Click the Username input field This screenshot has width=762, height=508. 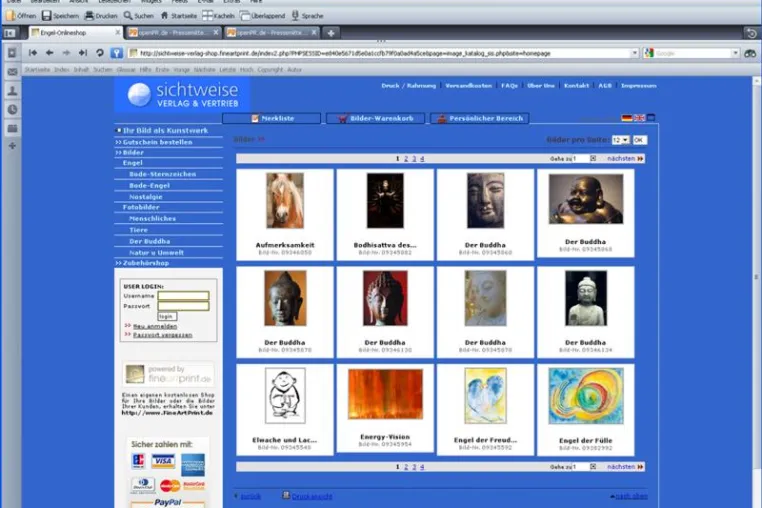point(183,296)
